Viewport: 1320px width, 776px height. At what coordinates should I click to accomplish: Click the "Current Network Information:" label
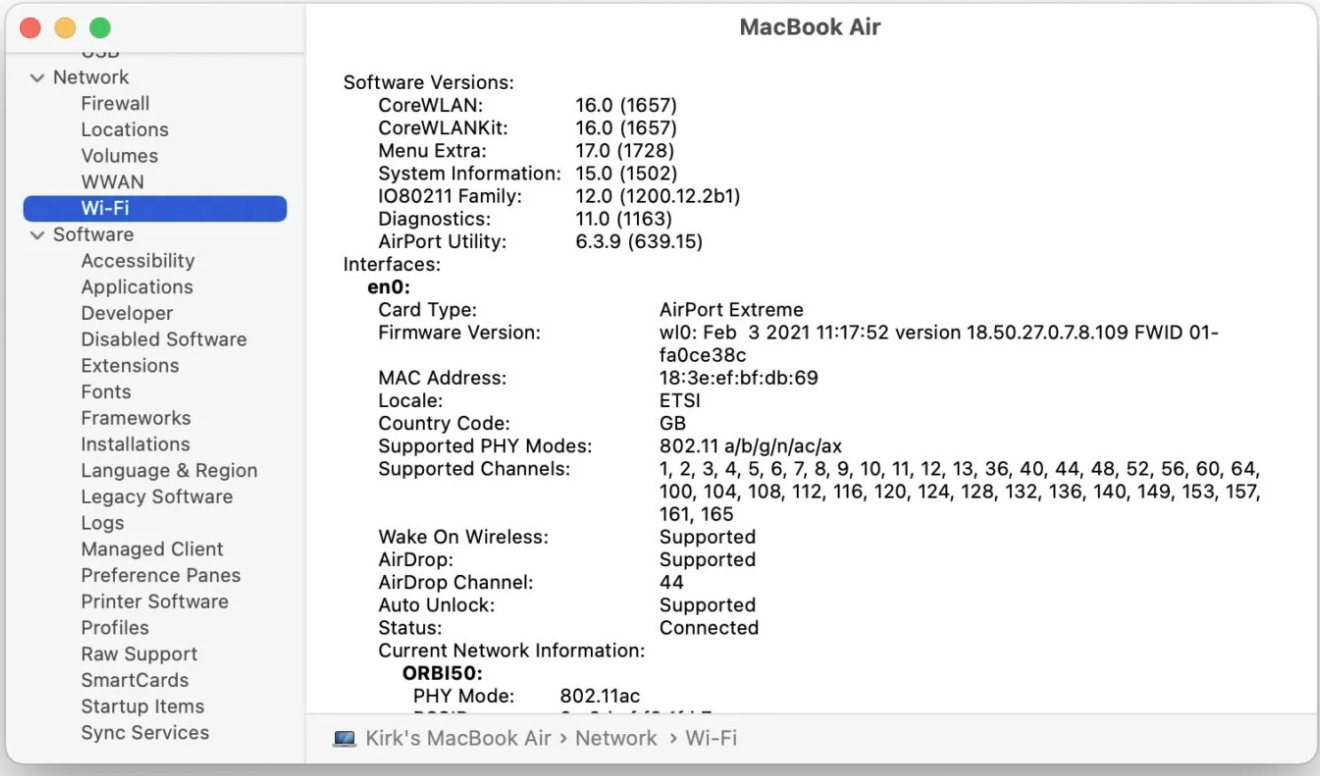pos(512,651)
